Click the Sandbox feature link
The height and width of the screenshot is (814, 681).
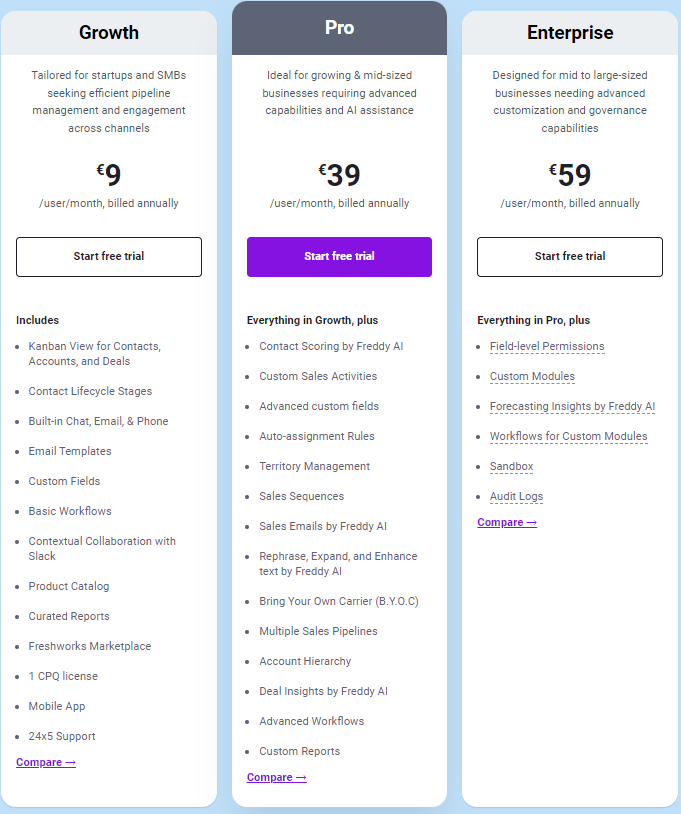pyautogui.click(x=511, y=467)
